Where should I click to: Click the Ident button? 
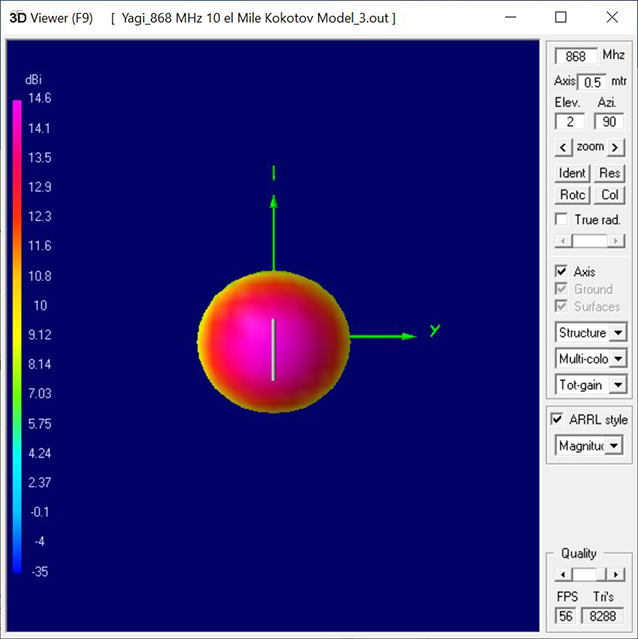(x=572, y=173)
